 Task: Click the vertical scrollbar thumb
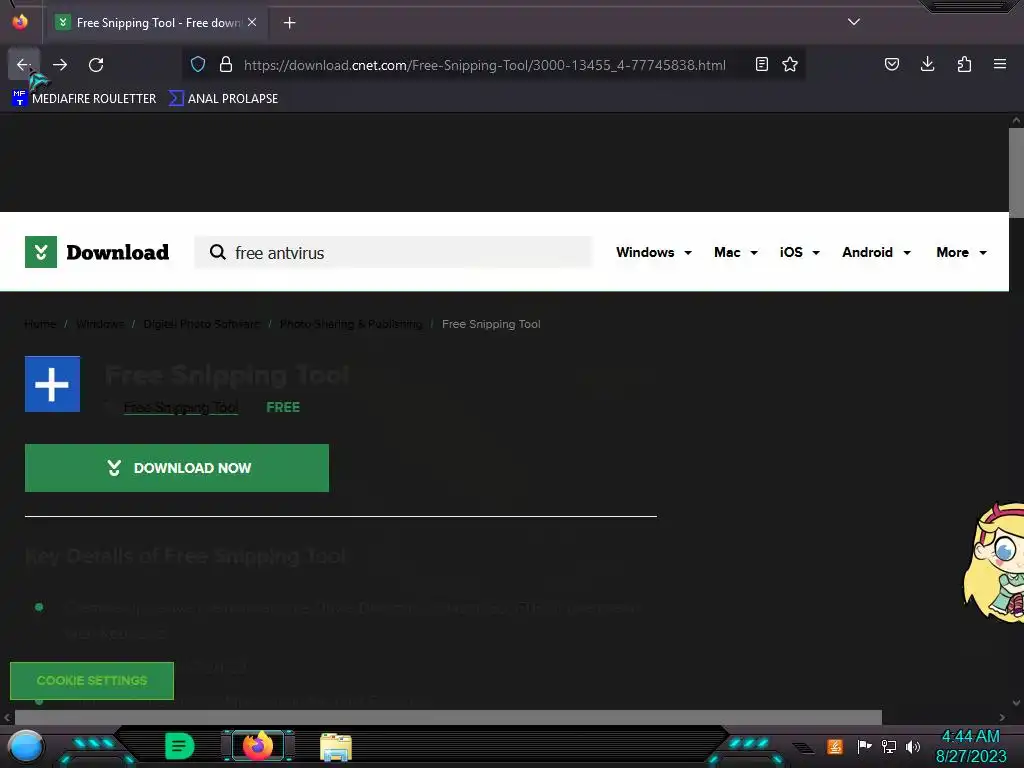1016,173
